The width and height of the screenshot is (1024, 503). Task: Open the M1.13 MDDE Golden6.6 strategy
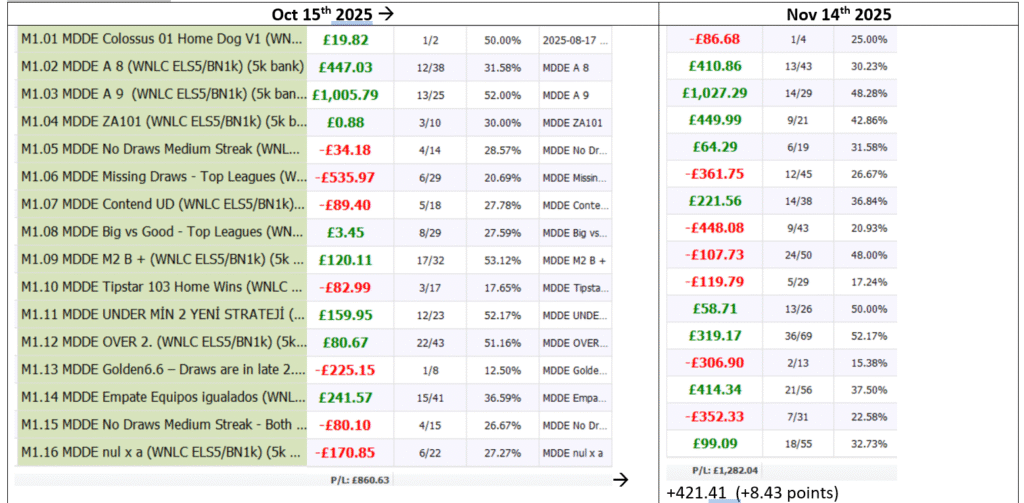click(x=160, y=369)
